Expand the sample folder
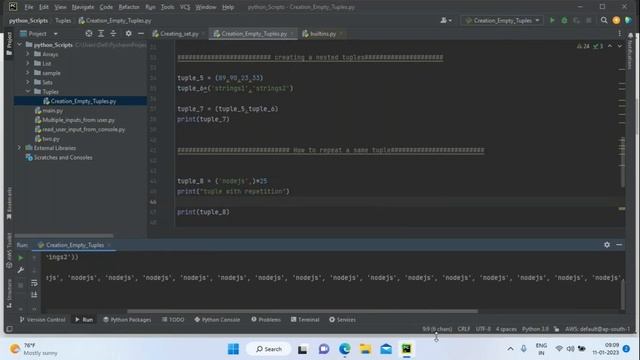The width and height of the screenshot is (640, 360). click(x=28, y=73)
